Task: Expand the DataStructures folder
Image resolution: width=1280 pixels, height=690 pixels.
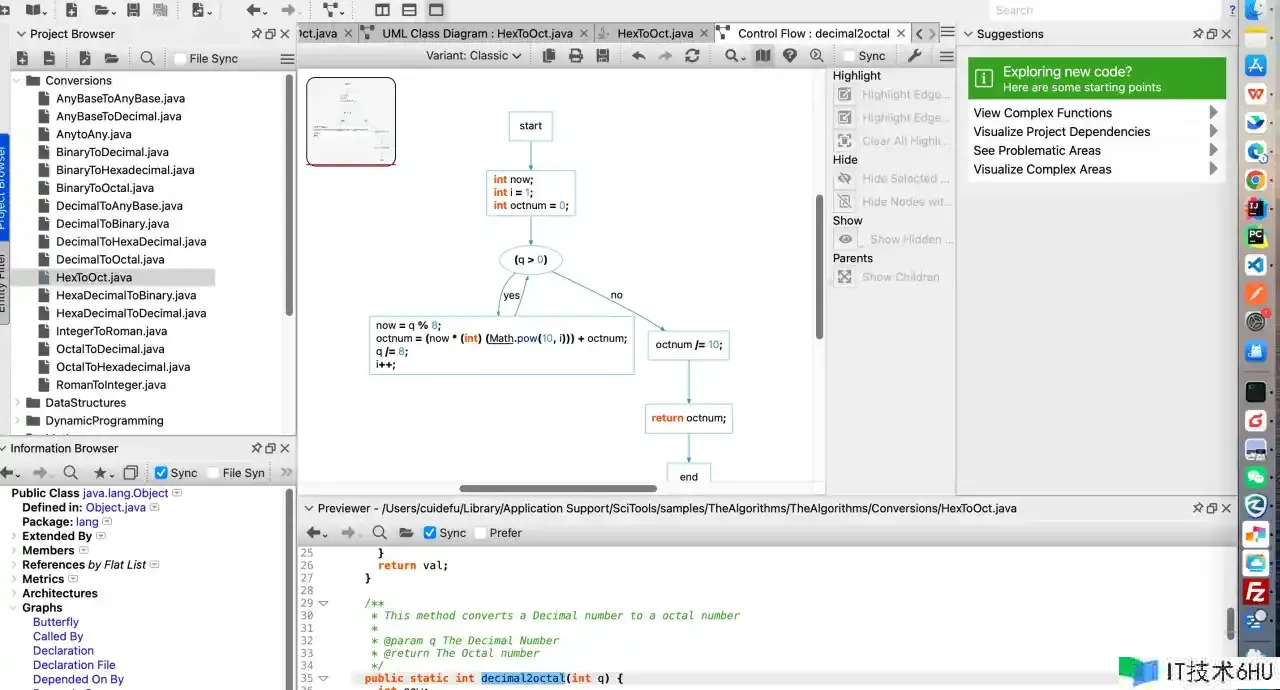Action: 17,403
